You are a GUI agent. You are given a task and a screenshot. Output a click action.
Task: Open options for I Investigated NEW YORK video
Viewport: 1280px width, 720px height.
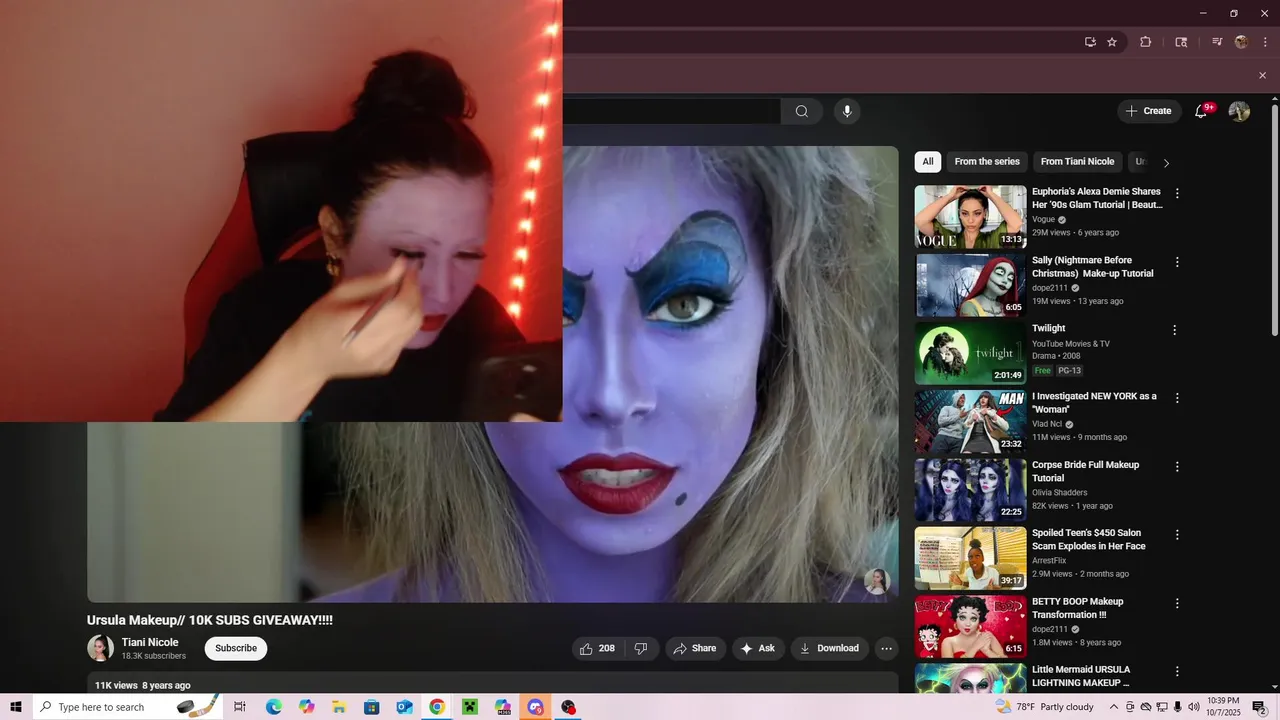pos(1177,398)
